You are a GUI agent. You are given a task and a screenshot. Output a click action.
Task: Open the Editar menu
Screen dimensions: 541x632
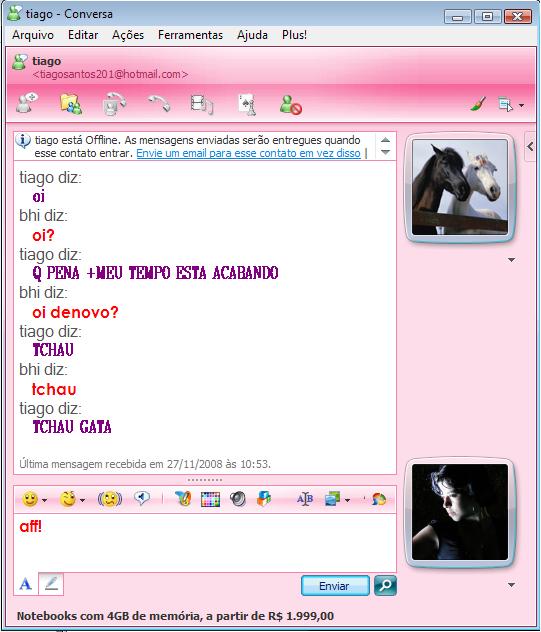tap(83, 35)
